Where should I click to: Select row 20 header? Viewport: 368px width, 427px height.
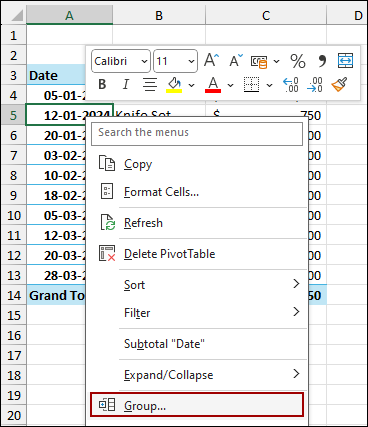[13, 415]
